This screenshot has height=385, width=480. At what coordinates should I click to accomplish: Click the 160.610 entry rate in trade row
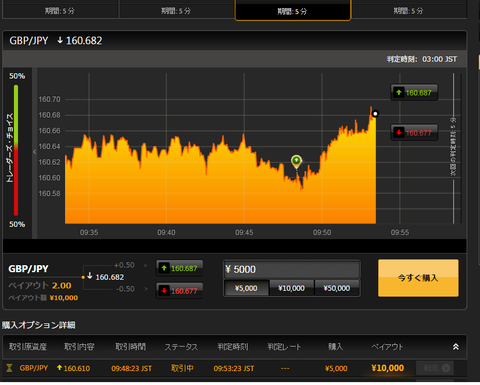(73, 368)
